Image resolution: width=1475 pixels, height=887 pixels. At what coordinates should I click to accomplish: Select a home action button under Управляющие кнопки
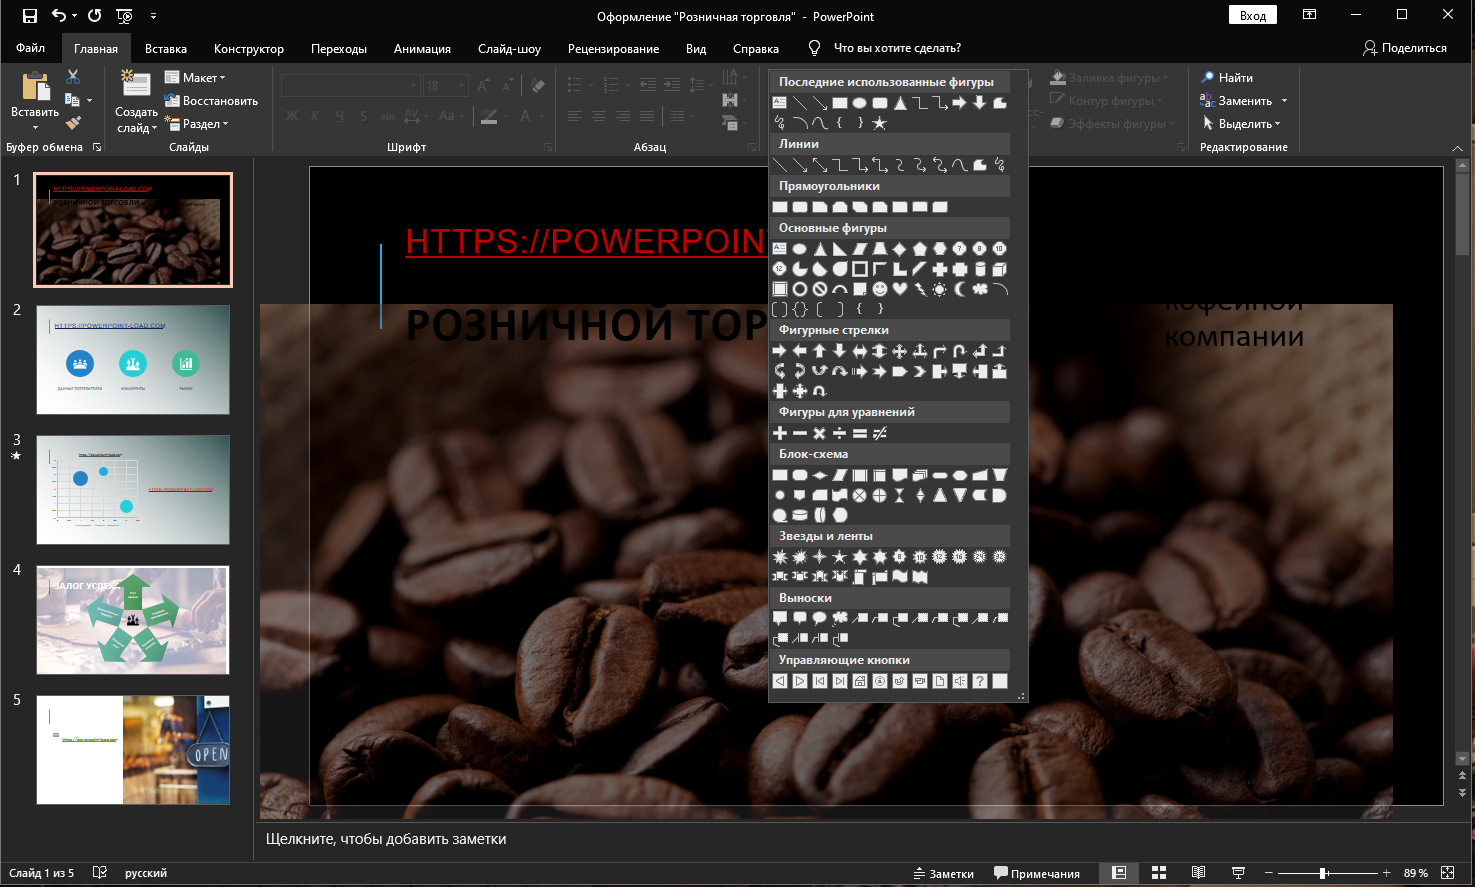pos(860,681)
